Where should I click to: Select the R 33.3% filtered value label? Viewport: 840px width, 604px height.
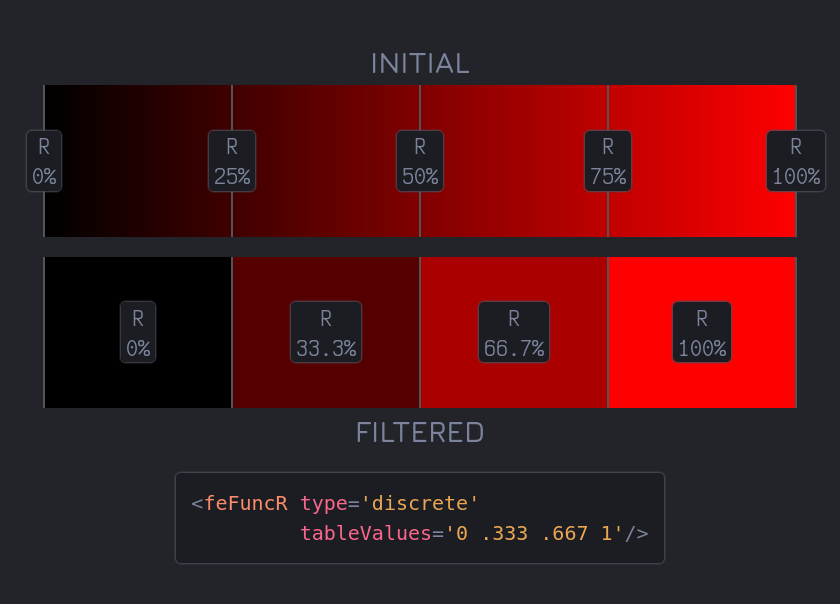(x=325, y=332)
